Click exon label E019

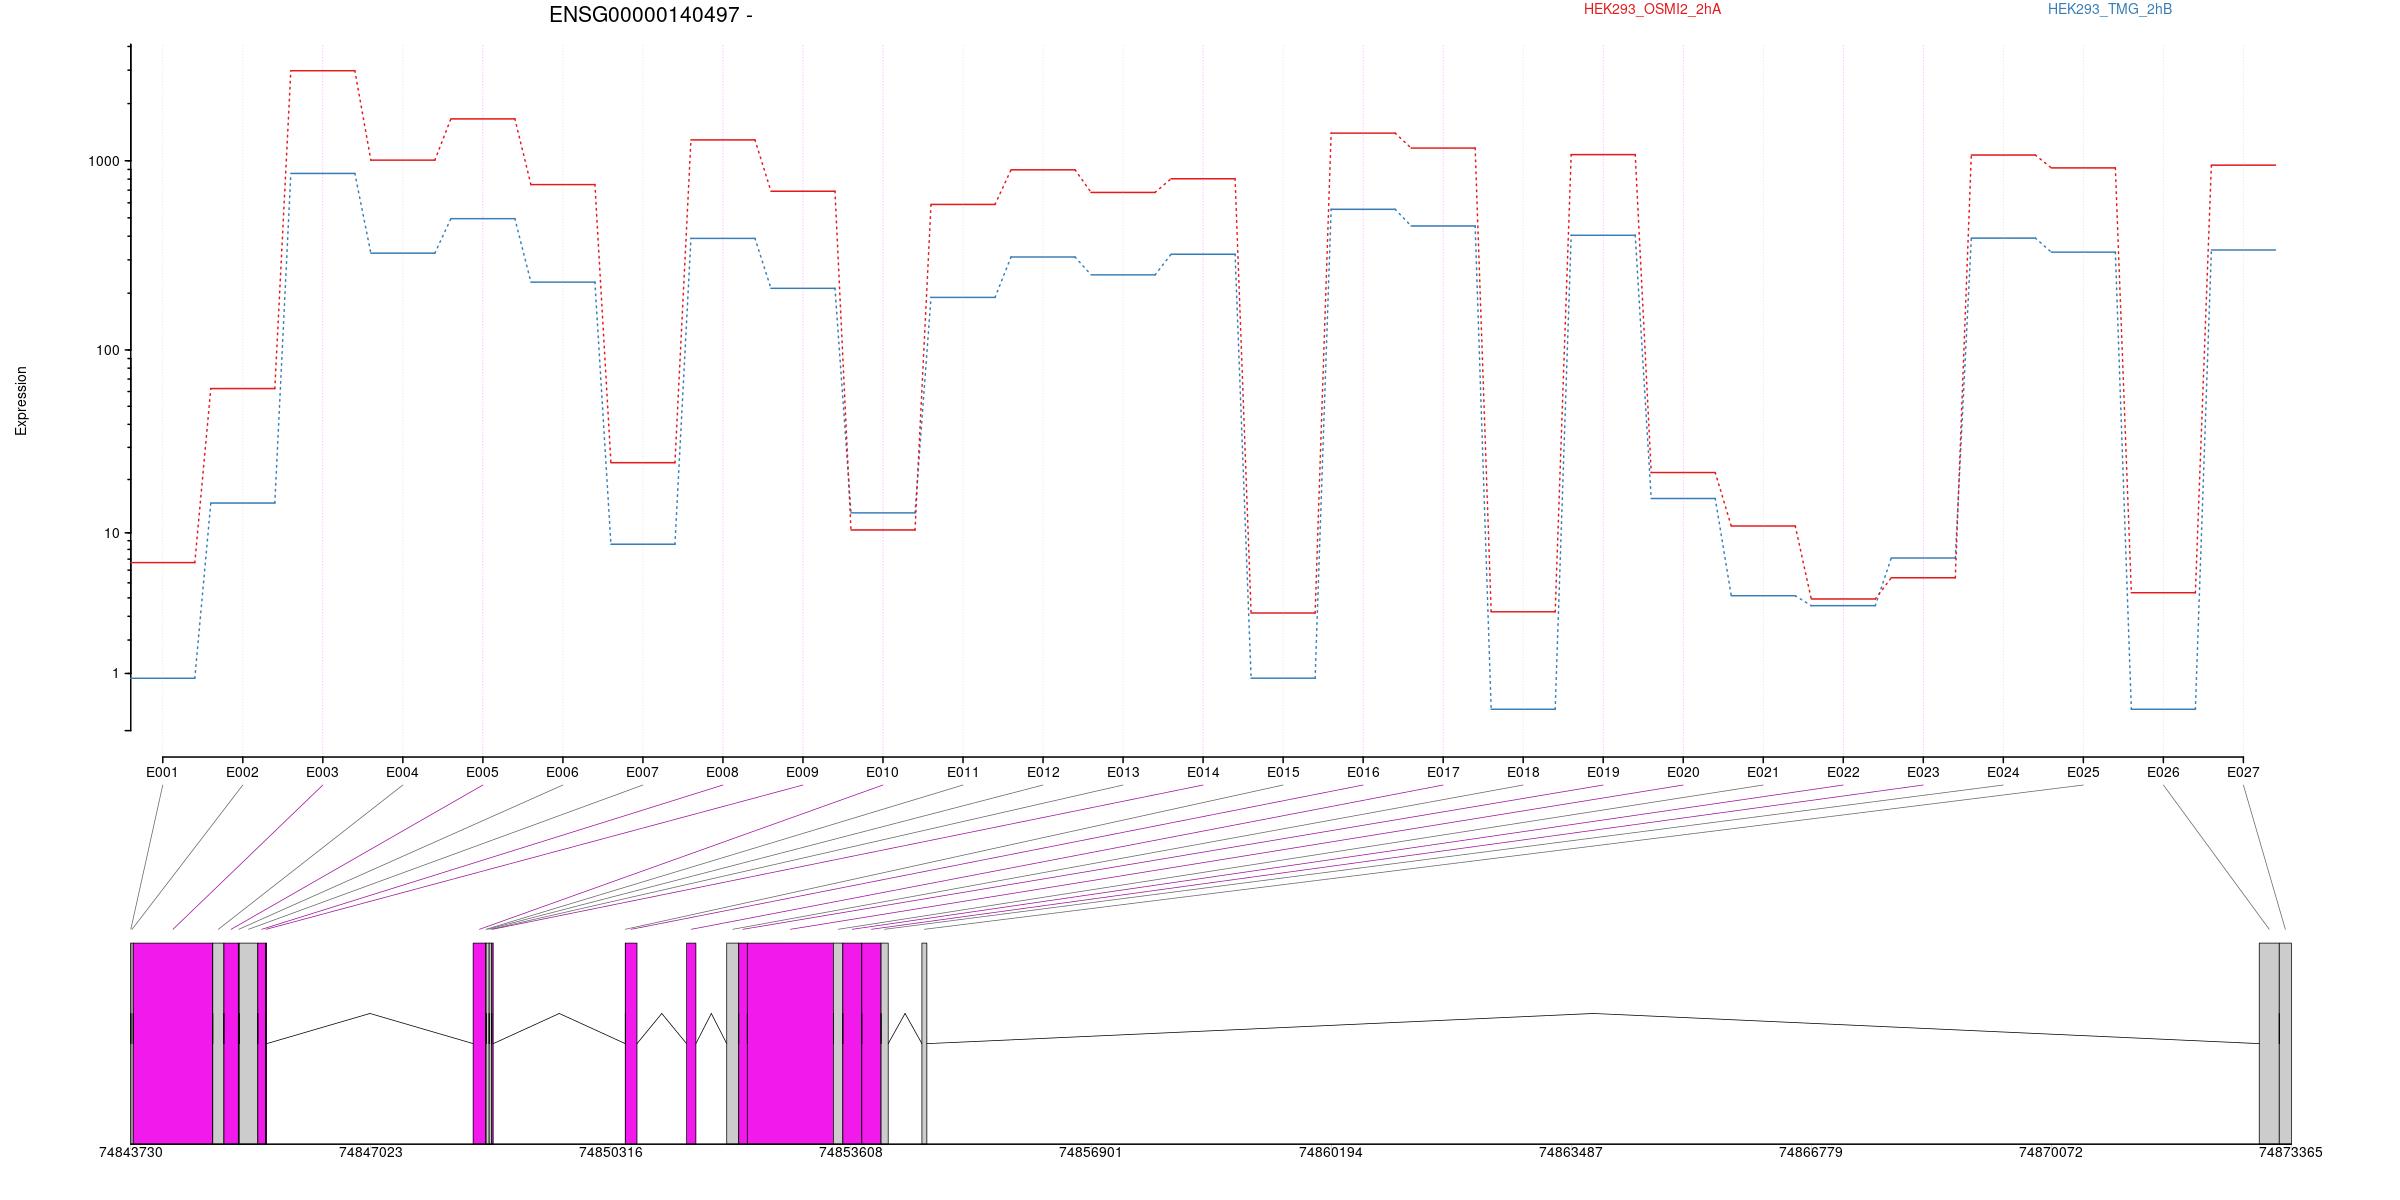coord(1603,772)
